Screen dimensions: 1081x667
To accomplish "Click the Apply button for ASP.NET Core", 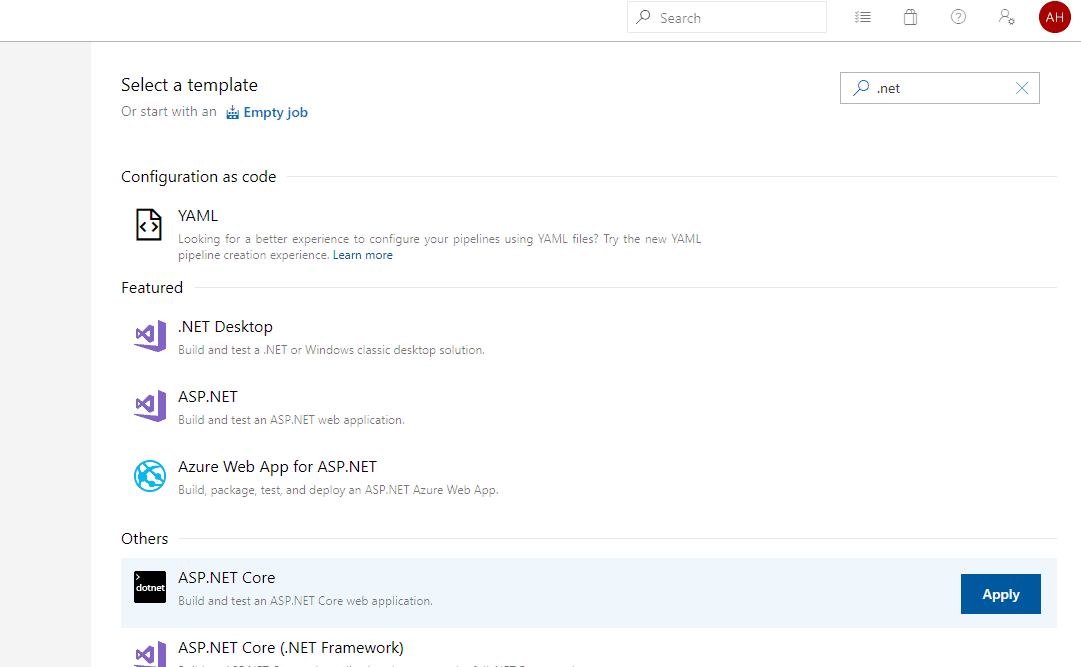I will coord(1000,594).
